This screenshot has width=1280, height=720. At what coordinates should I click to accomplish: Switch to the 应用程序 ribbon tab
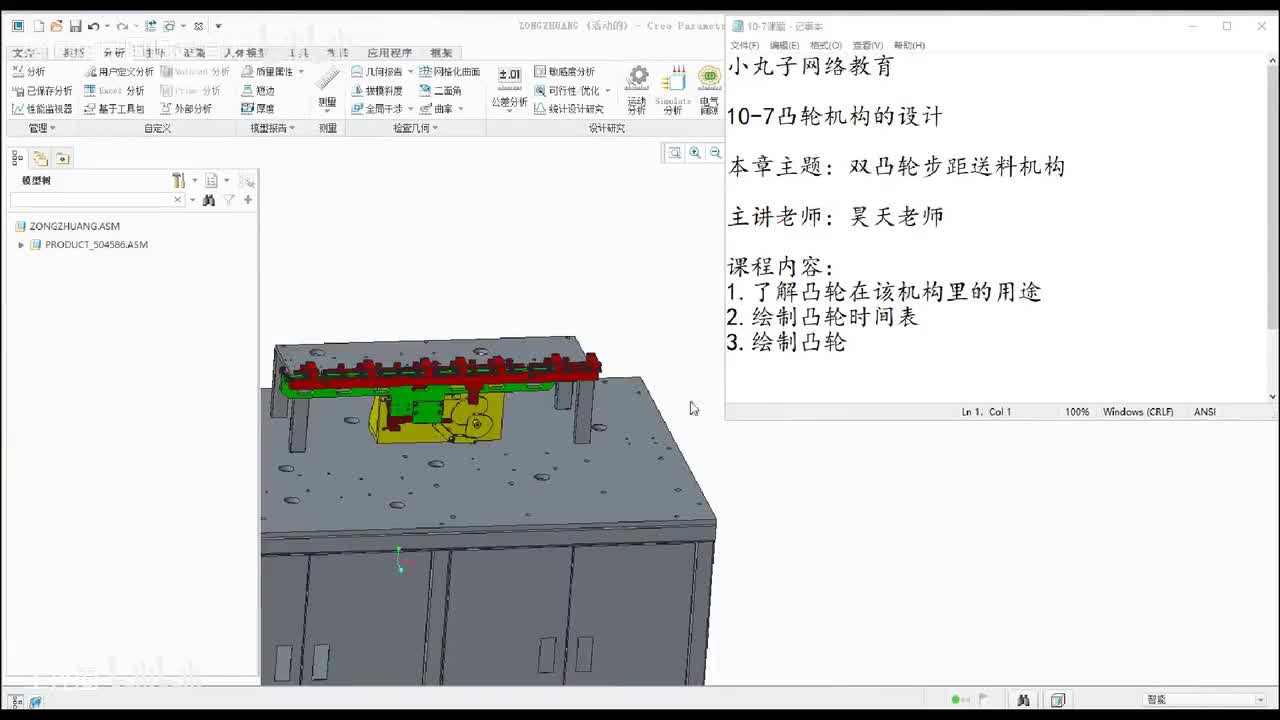389,53
